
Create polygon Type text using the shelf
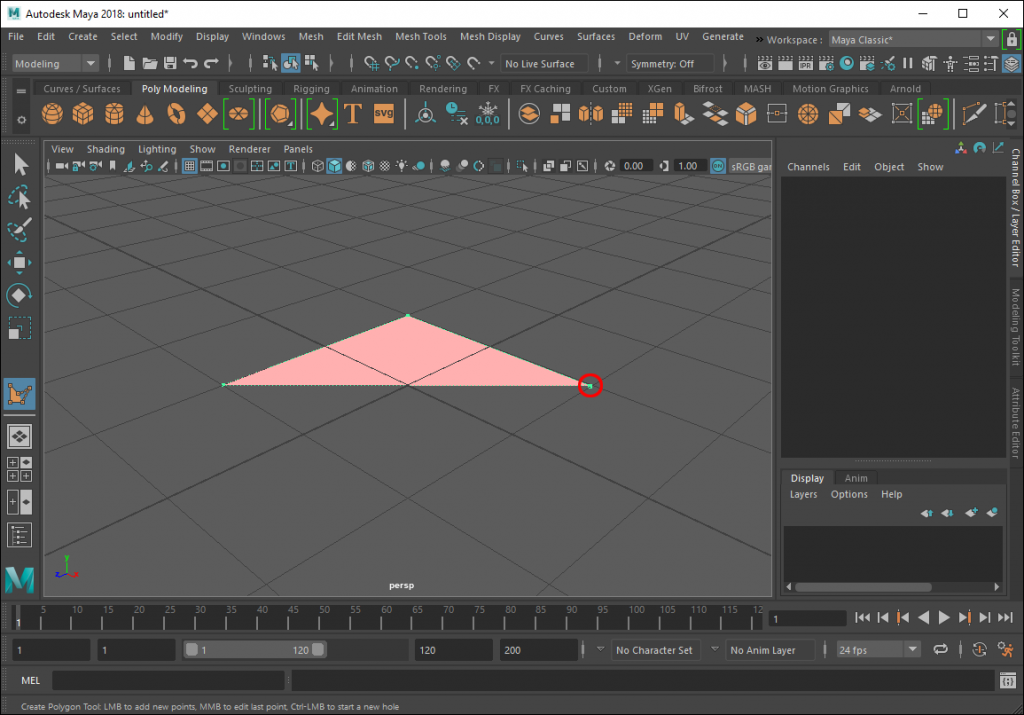pyautogui.click(x=351, y=113)
